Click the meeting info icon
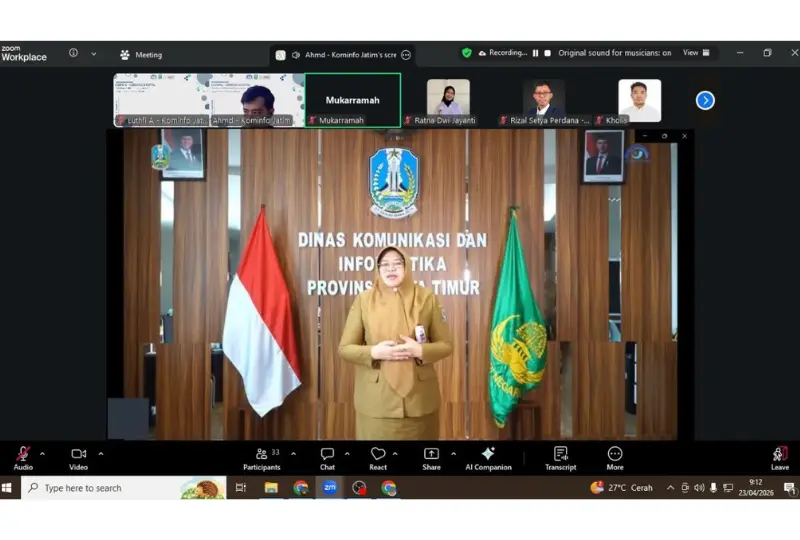Image resolution: width=800 pixels, height=540 pixels. [x=73, y=53]
